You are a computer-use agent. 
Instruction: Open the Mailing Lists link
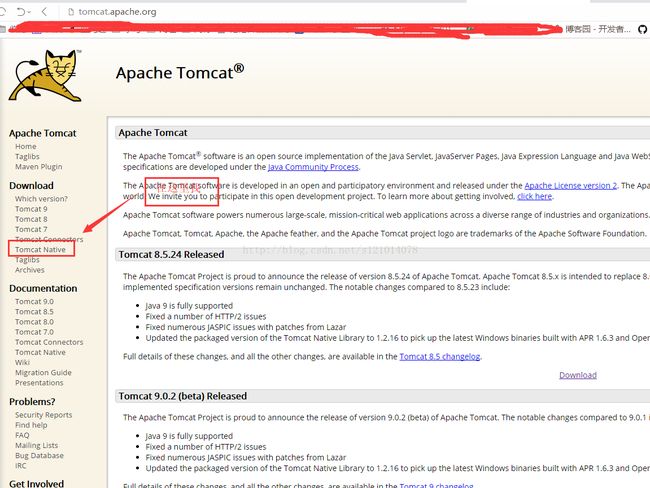click(x=36, y=445)
